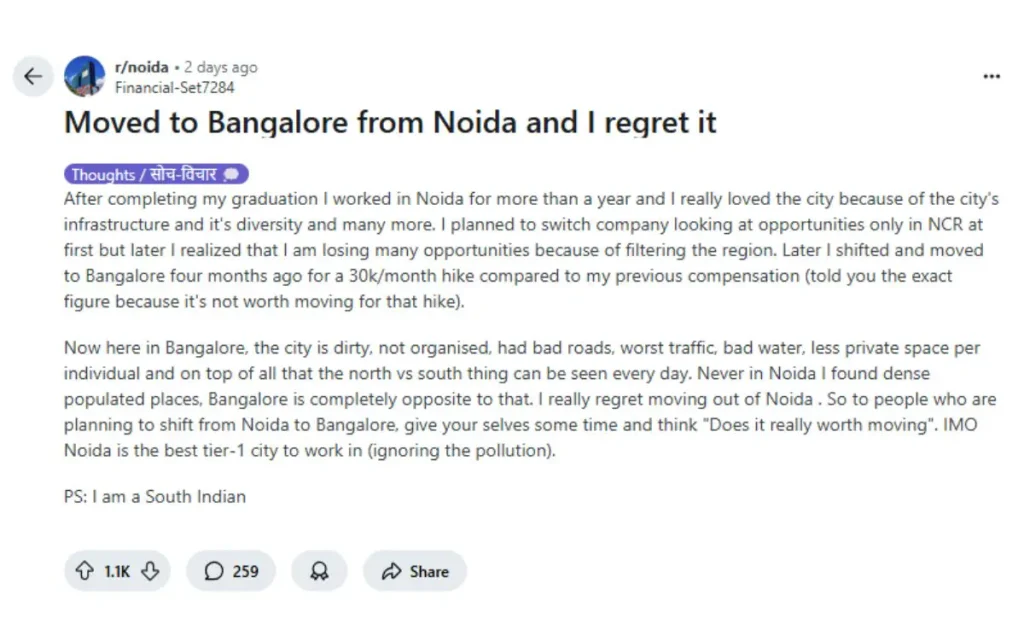Downvote the post
This screenshot has width=1024, height=630.
150,571
